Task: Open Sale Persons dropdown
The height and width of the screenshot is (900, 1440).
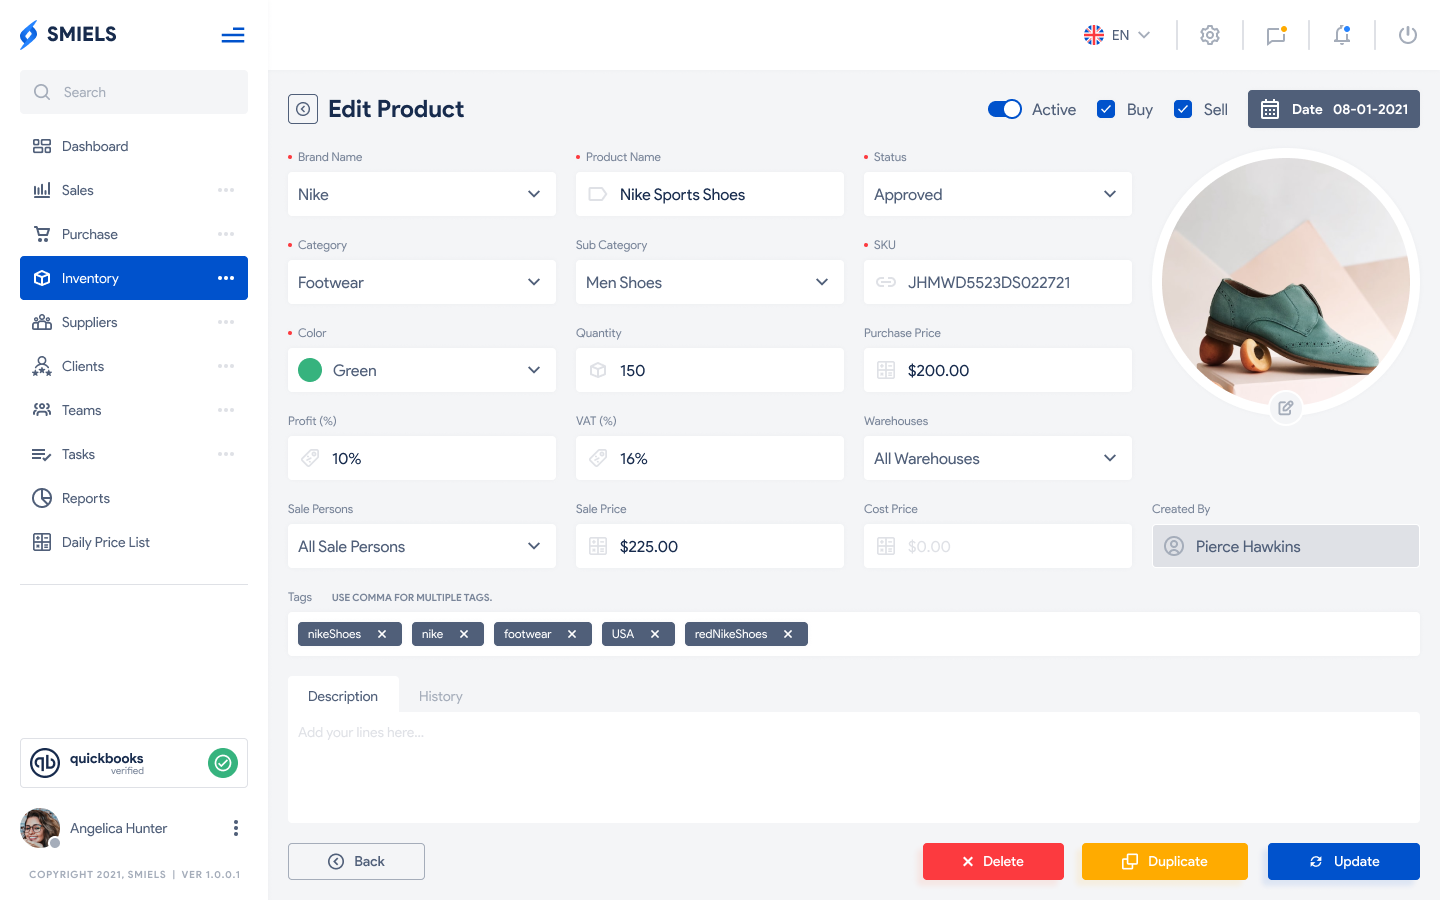Action: click(422, 546)
